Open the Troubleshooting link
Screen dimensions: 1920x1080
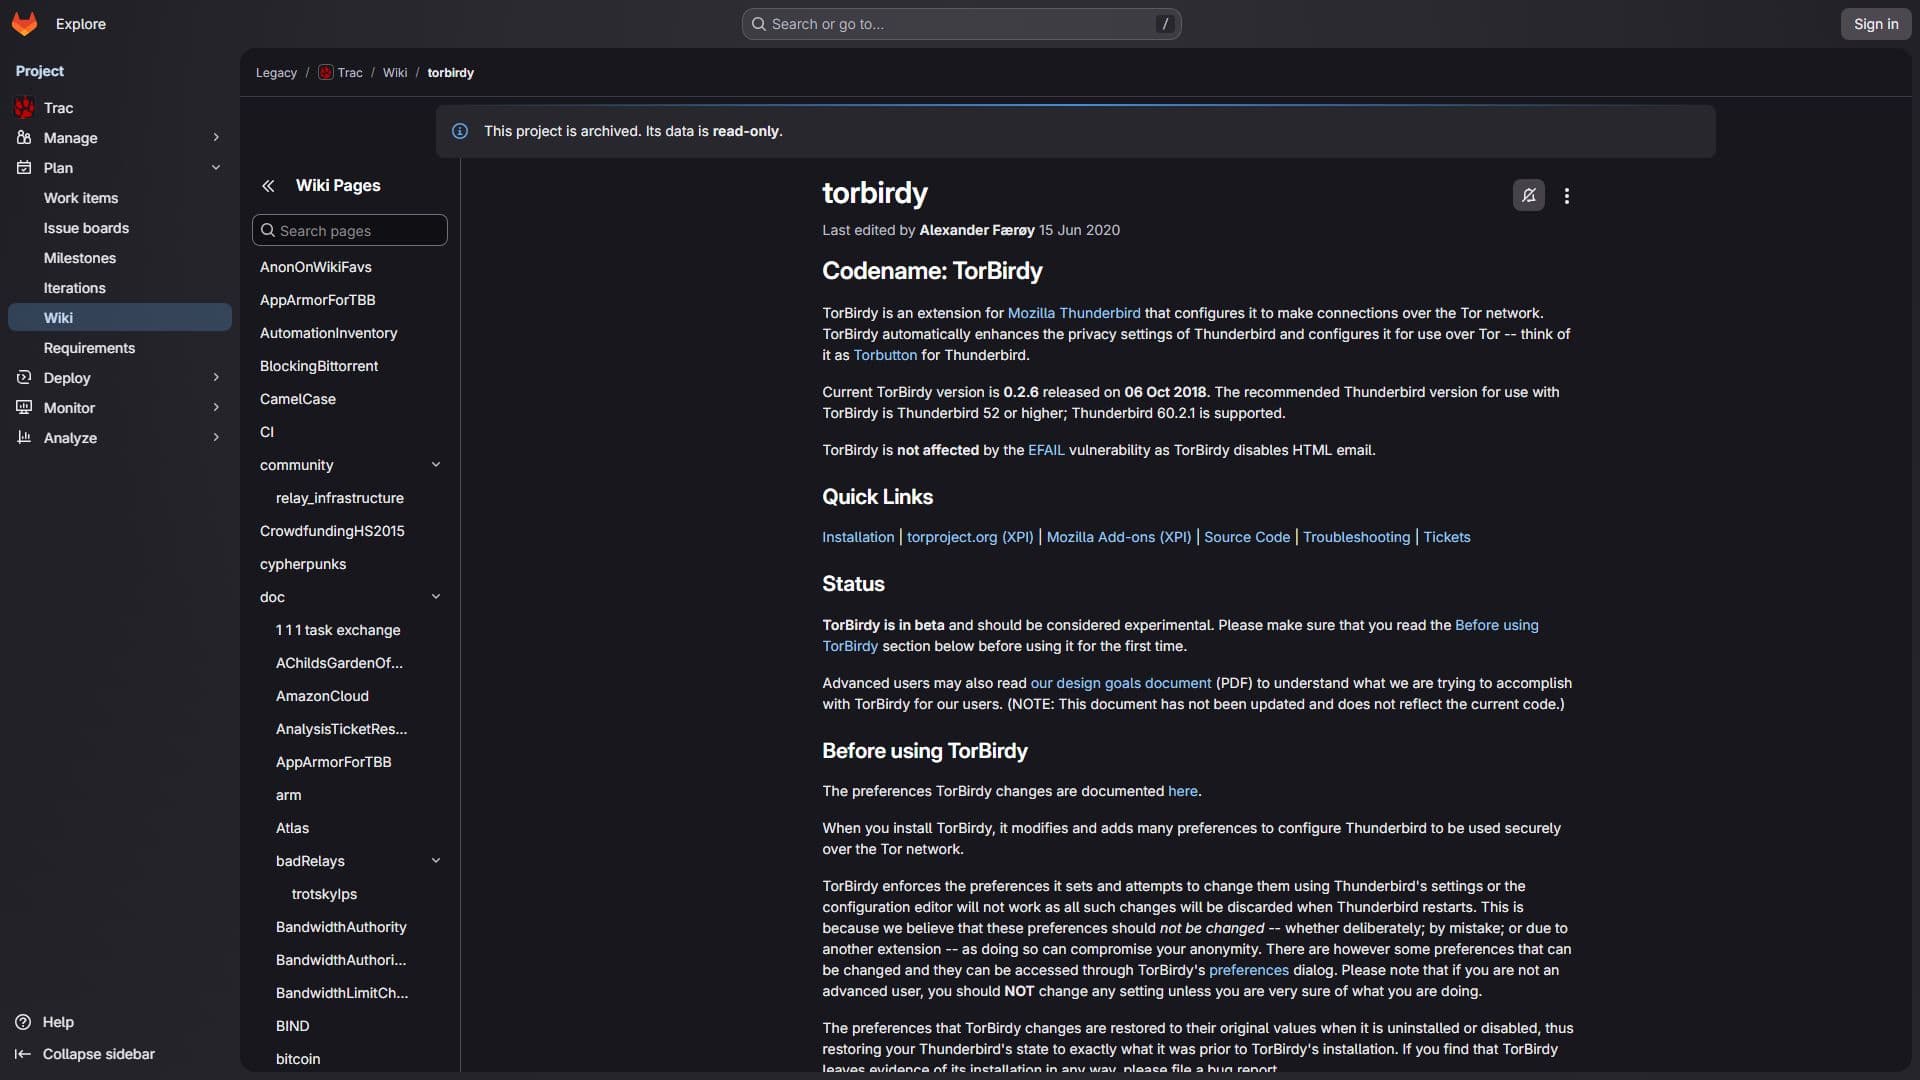[1356, 537]
